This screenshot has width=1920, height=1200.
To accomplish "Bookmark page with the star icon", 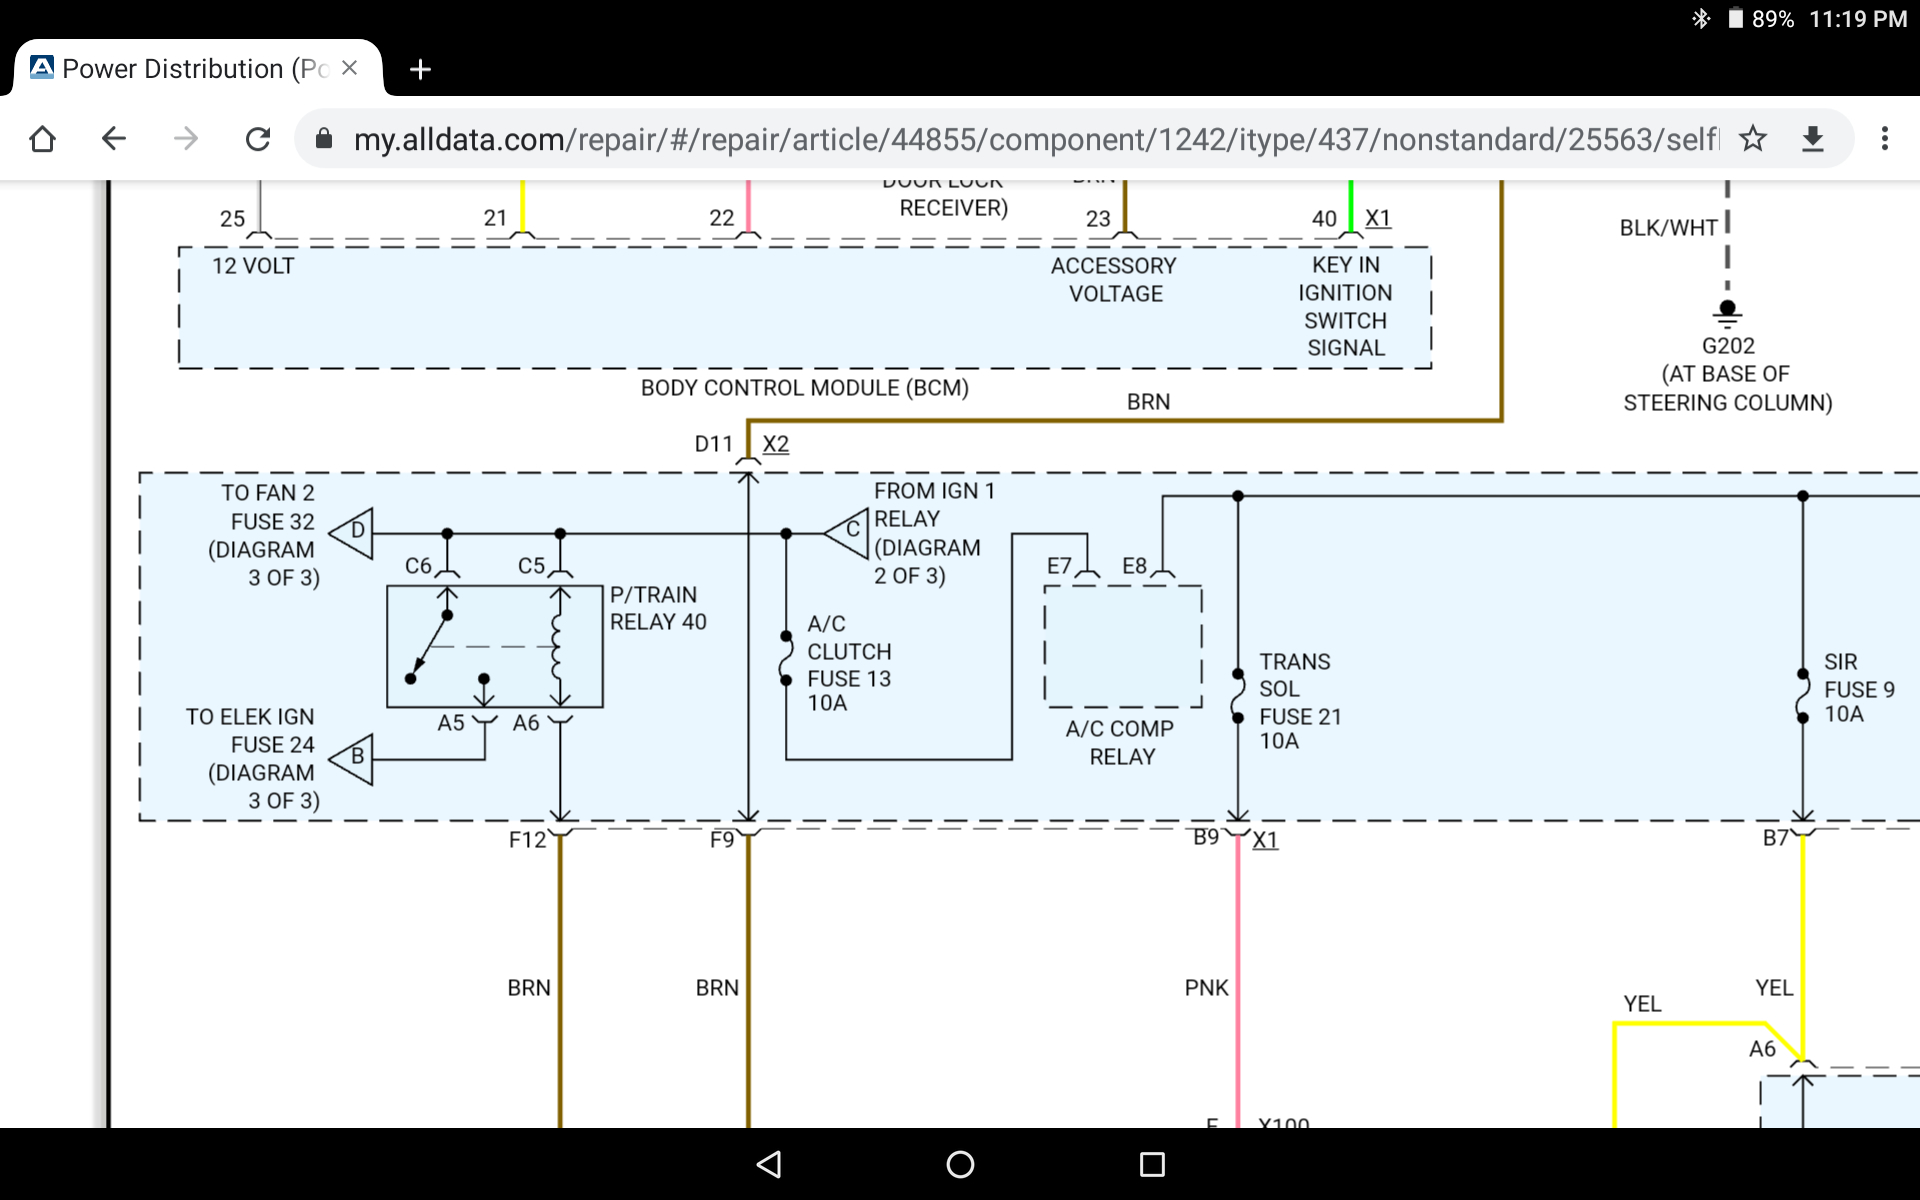I will coord(1753,139).
